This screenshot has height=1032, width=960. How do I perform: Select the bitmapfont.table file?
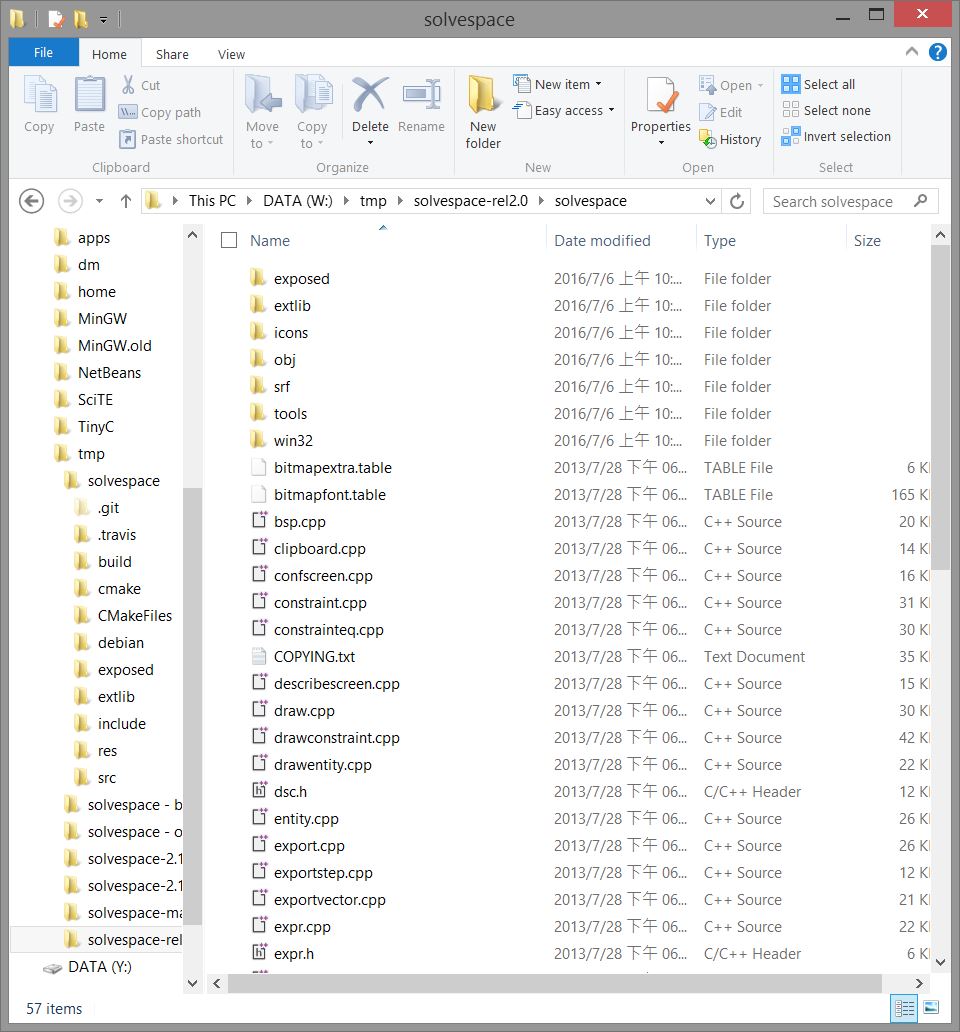tap(330, 495)
